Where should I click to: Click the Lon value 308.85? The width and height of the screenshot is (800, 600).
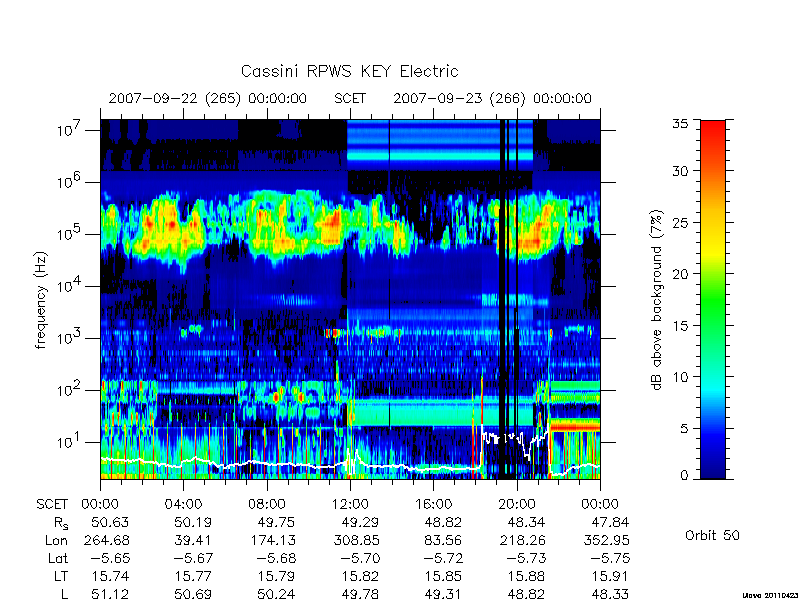[356, 540]
